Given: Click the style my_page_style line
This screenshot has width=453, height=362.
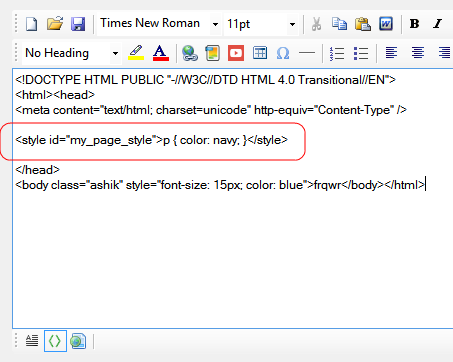Looking at the screenshot, I should [x=151, y=140].
